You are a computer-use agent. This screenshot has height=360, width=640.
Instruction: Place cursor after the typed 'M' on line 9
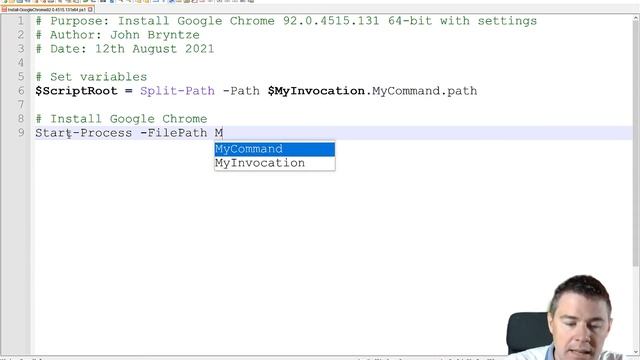click(222, 133)
